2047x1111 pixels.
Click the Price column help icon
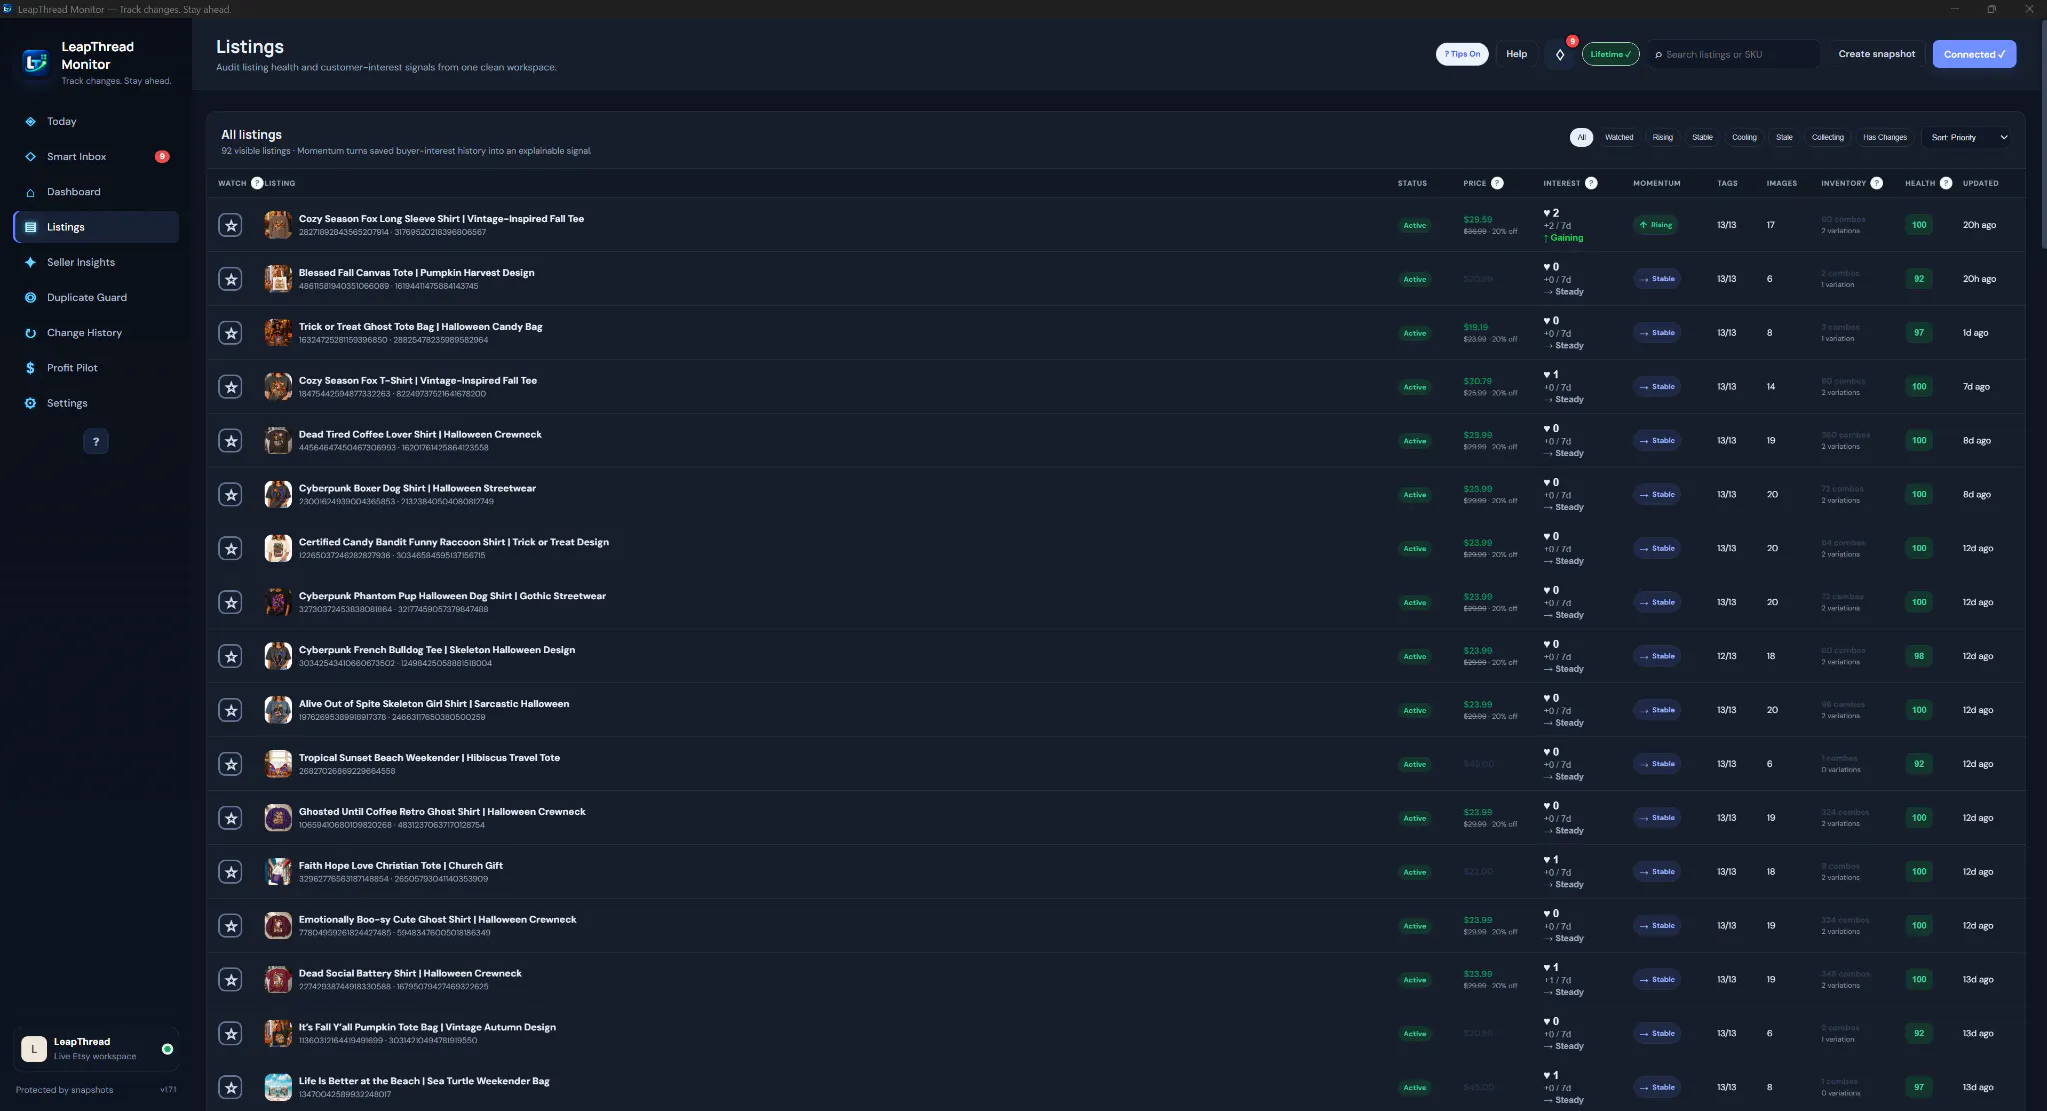coord(1497,183)
